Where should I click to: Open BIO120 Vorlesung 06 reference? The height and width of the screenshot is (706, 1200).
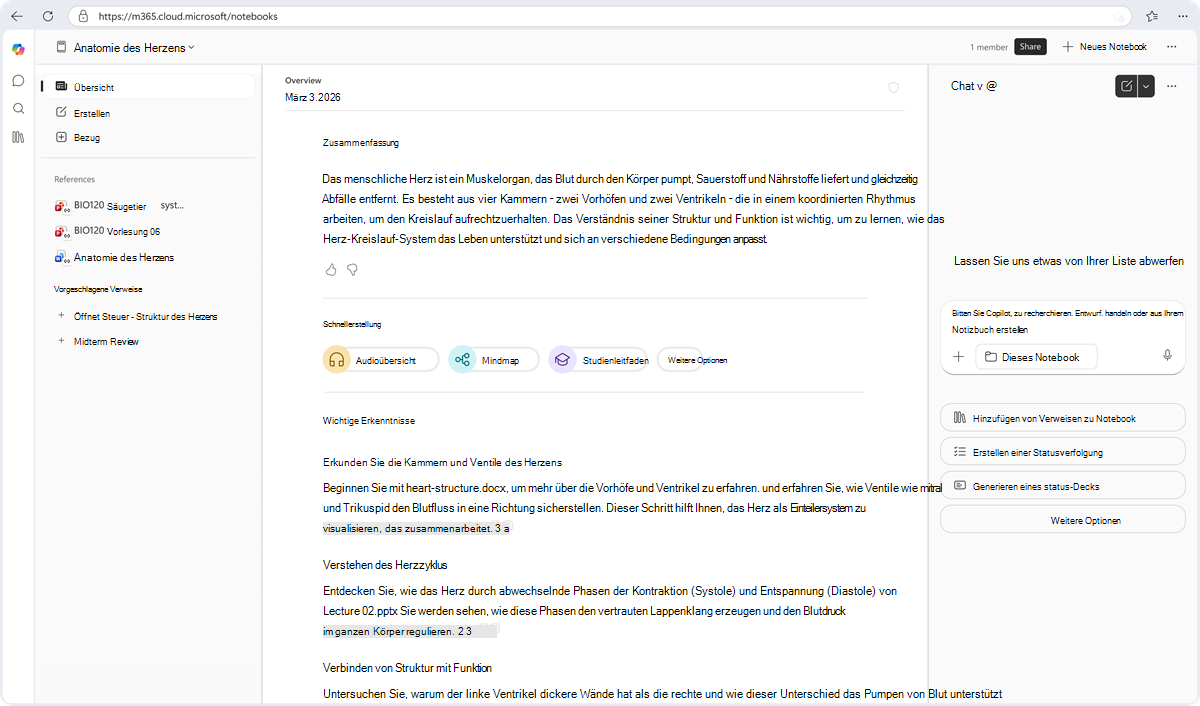107,231
